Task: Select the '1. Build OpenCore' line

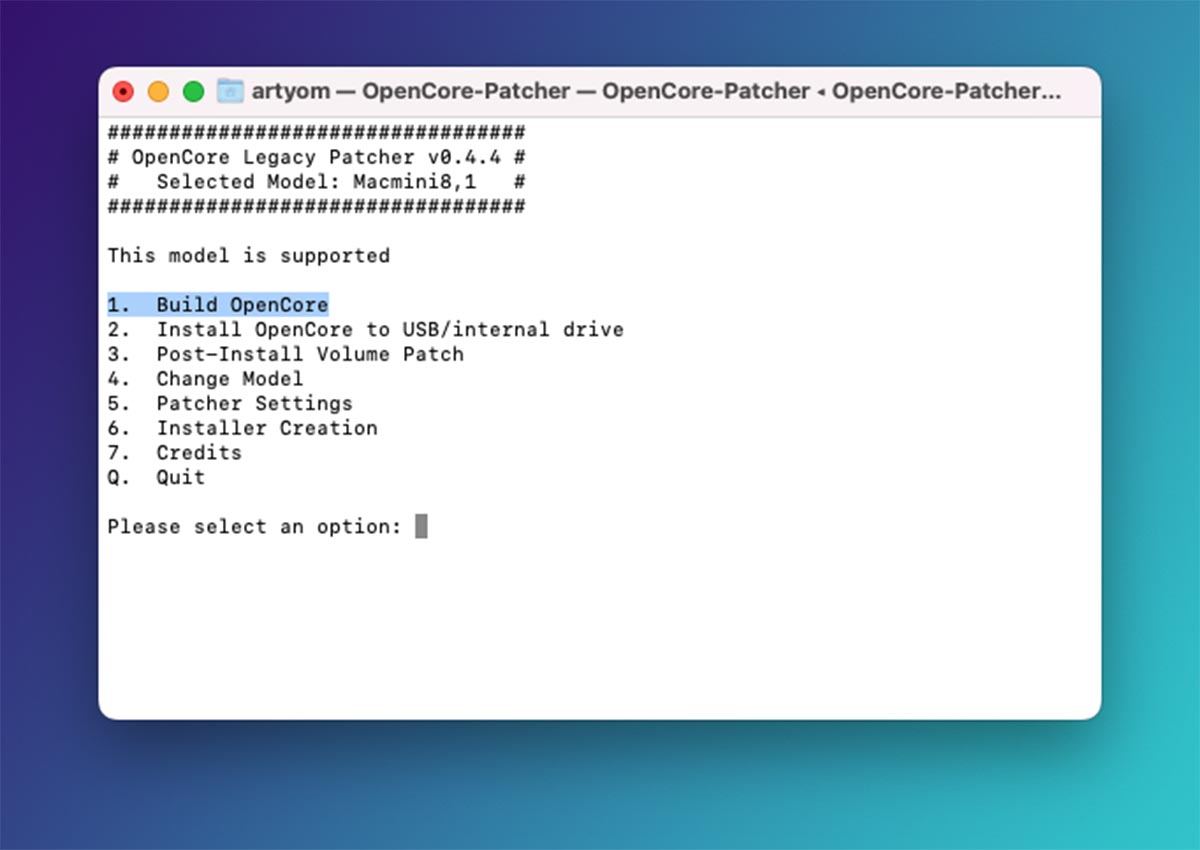Action: click(x=218, y=304)
